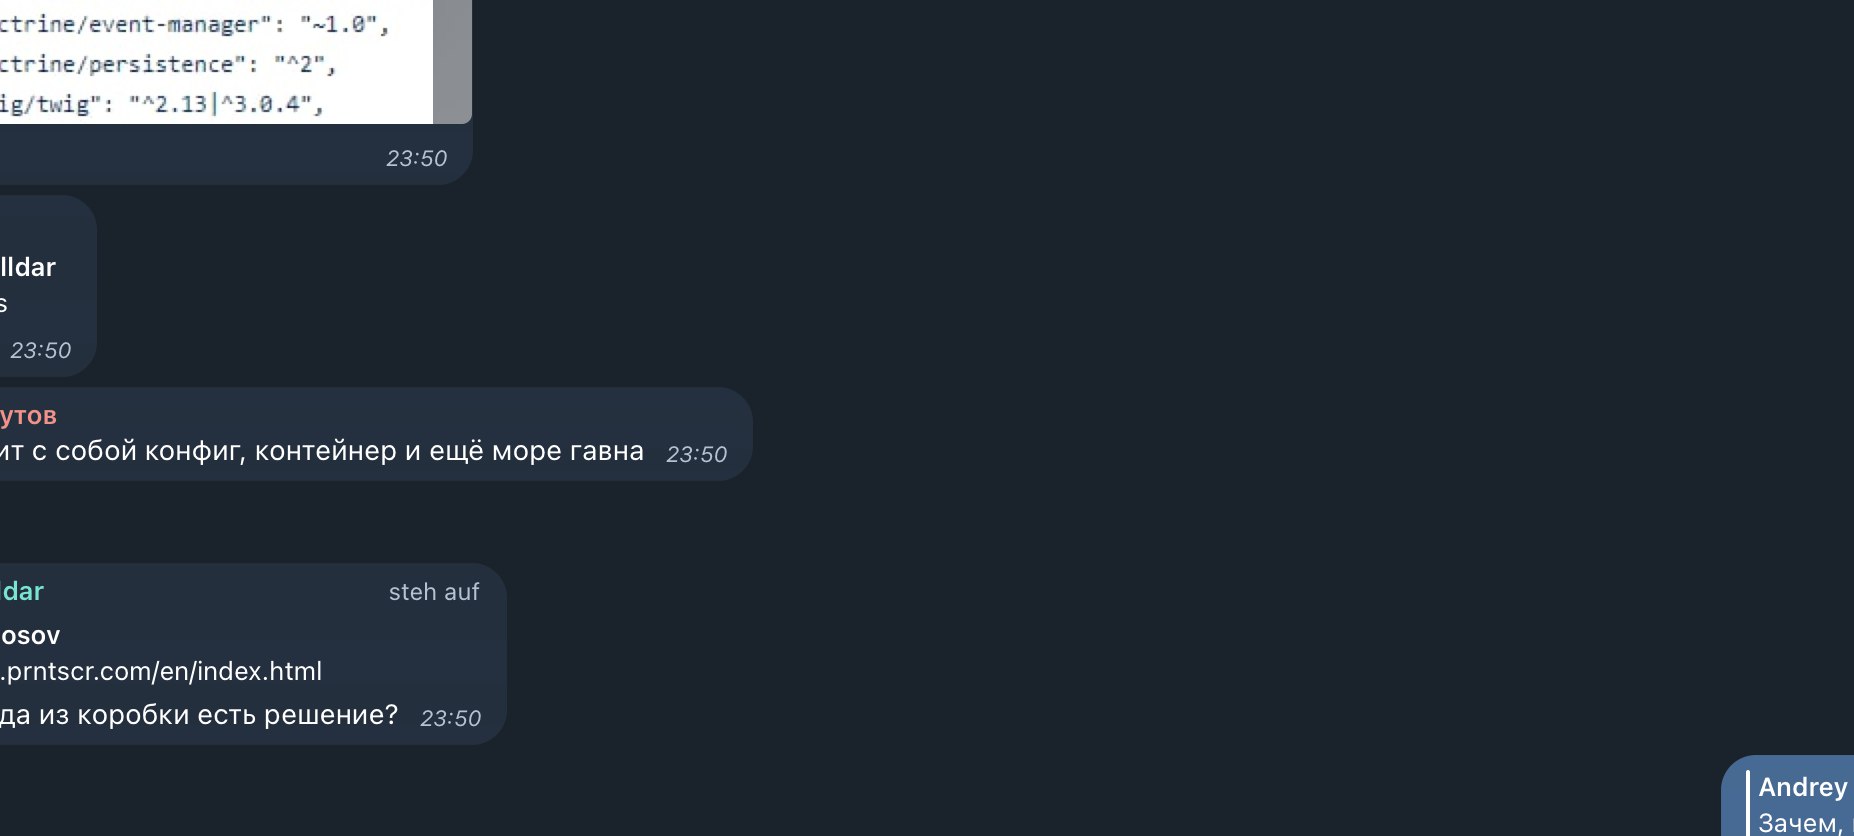The height and width of the screenshot is (836, 1854).
Task: Click the 23:50 timestamp in small Ildar bubble
Action: (40, 350)
